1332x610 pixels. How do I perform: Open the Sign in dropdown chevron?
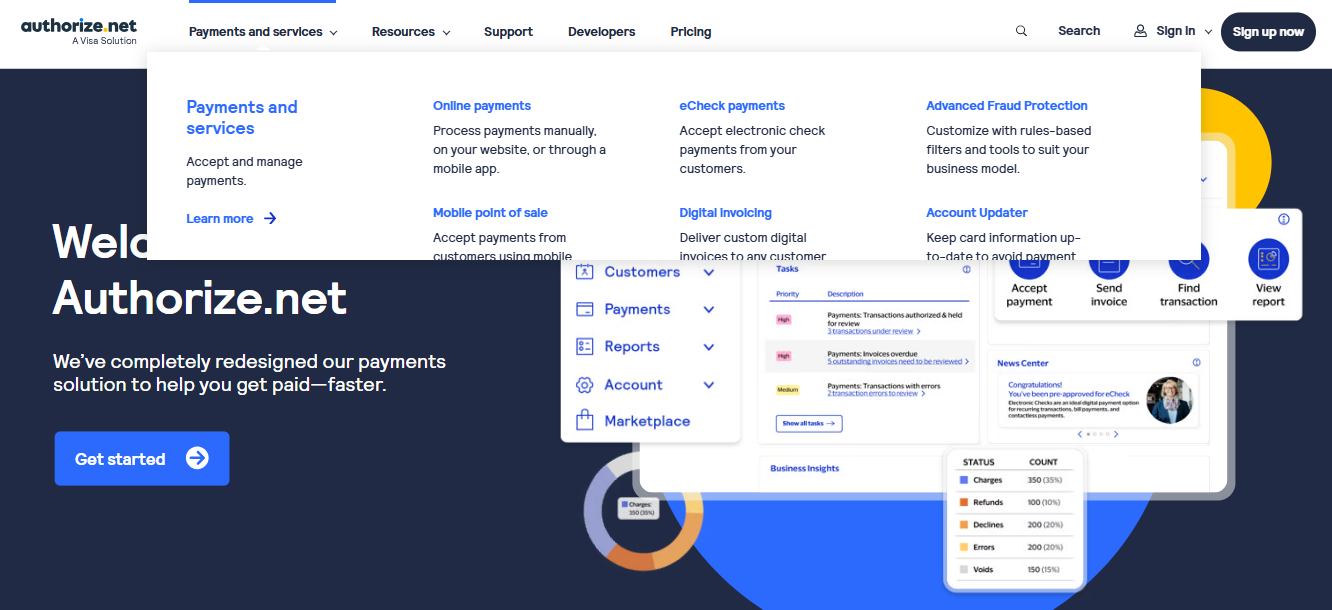tap(1208, 32)
